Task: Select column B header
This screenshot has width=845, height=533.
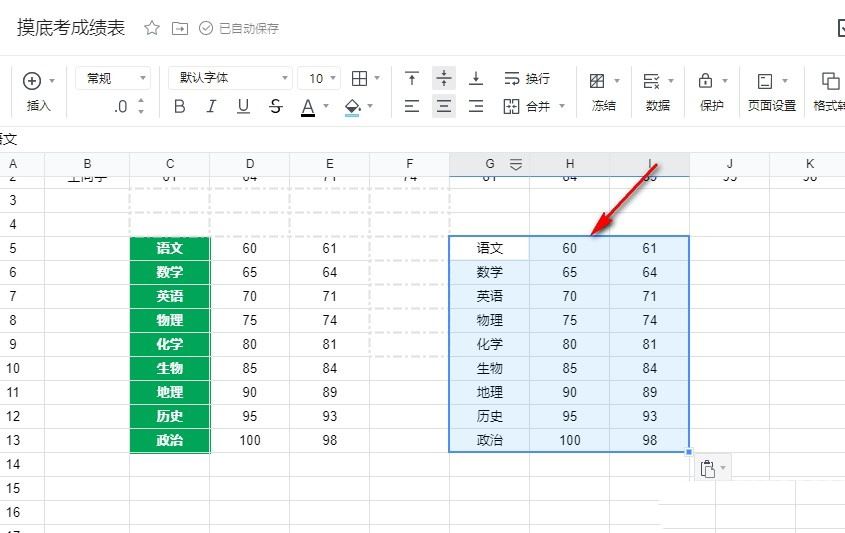Action: (87, 164)
